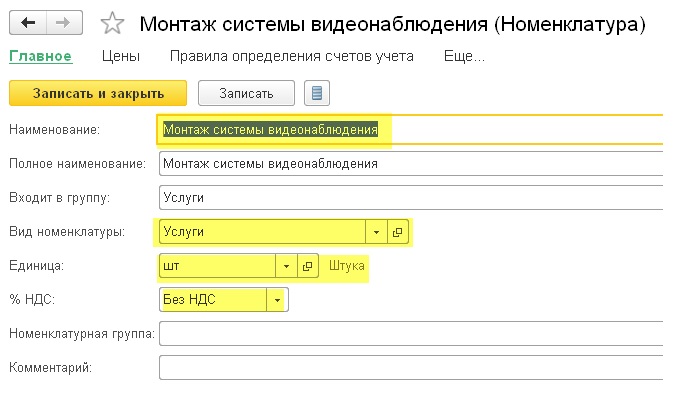Click the Номенклатурная группа: label
Image resolution: width=678 pixels, height=394 pixels.
click(x=82, y=334)
